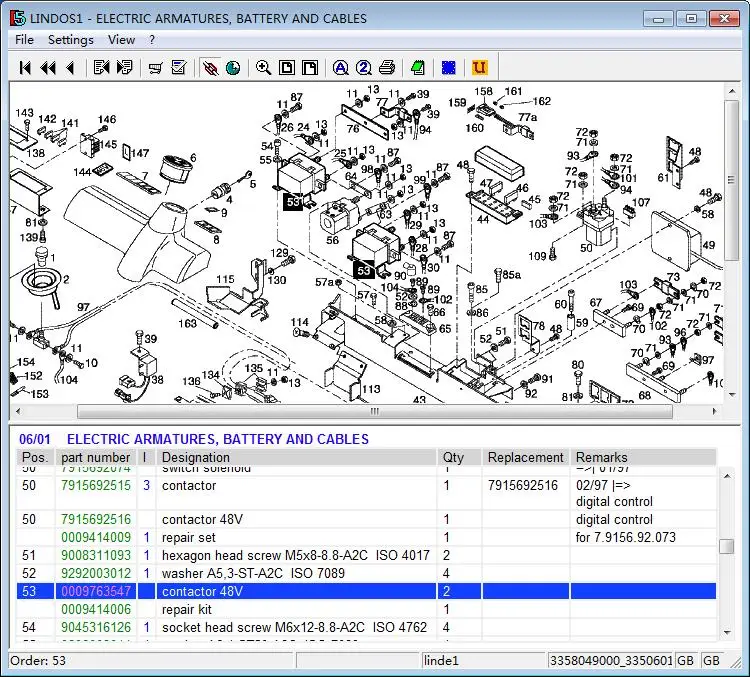
Task: Click the search 2 magnifier icon
Action: click(x=364, y=68)
